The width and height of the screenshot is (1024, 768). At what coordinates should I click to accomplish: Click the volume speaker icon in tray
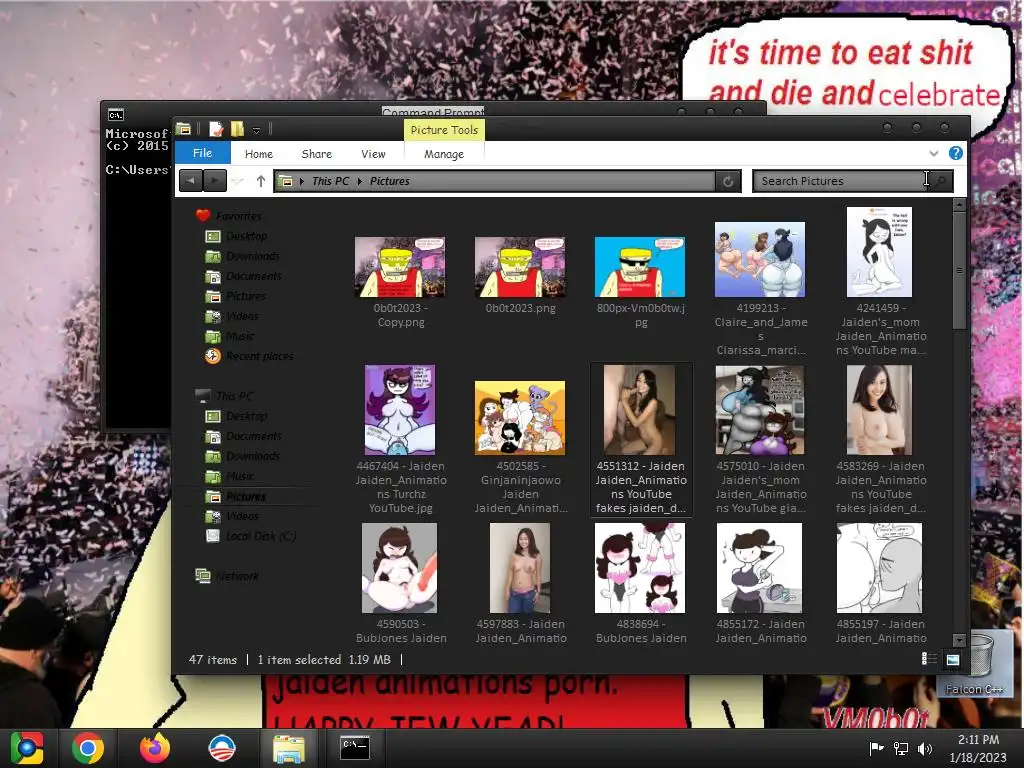[x=925, y=748]
